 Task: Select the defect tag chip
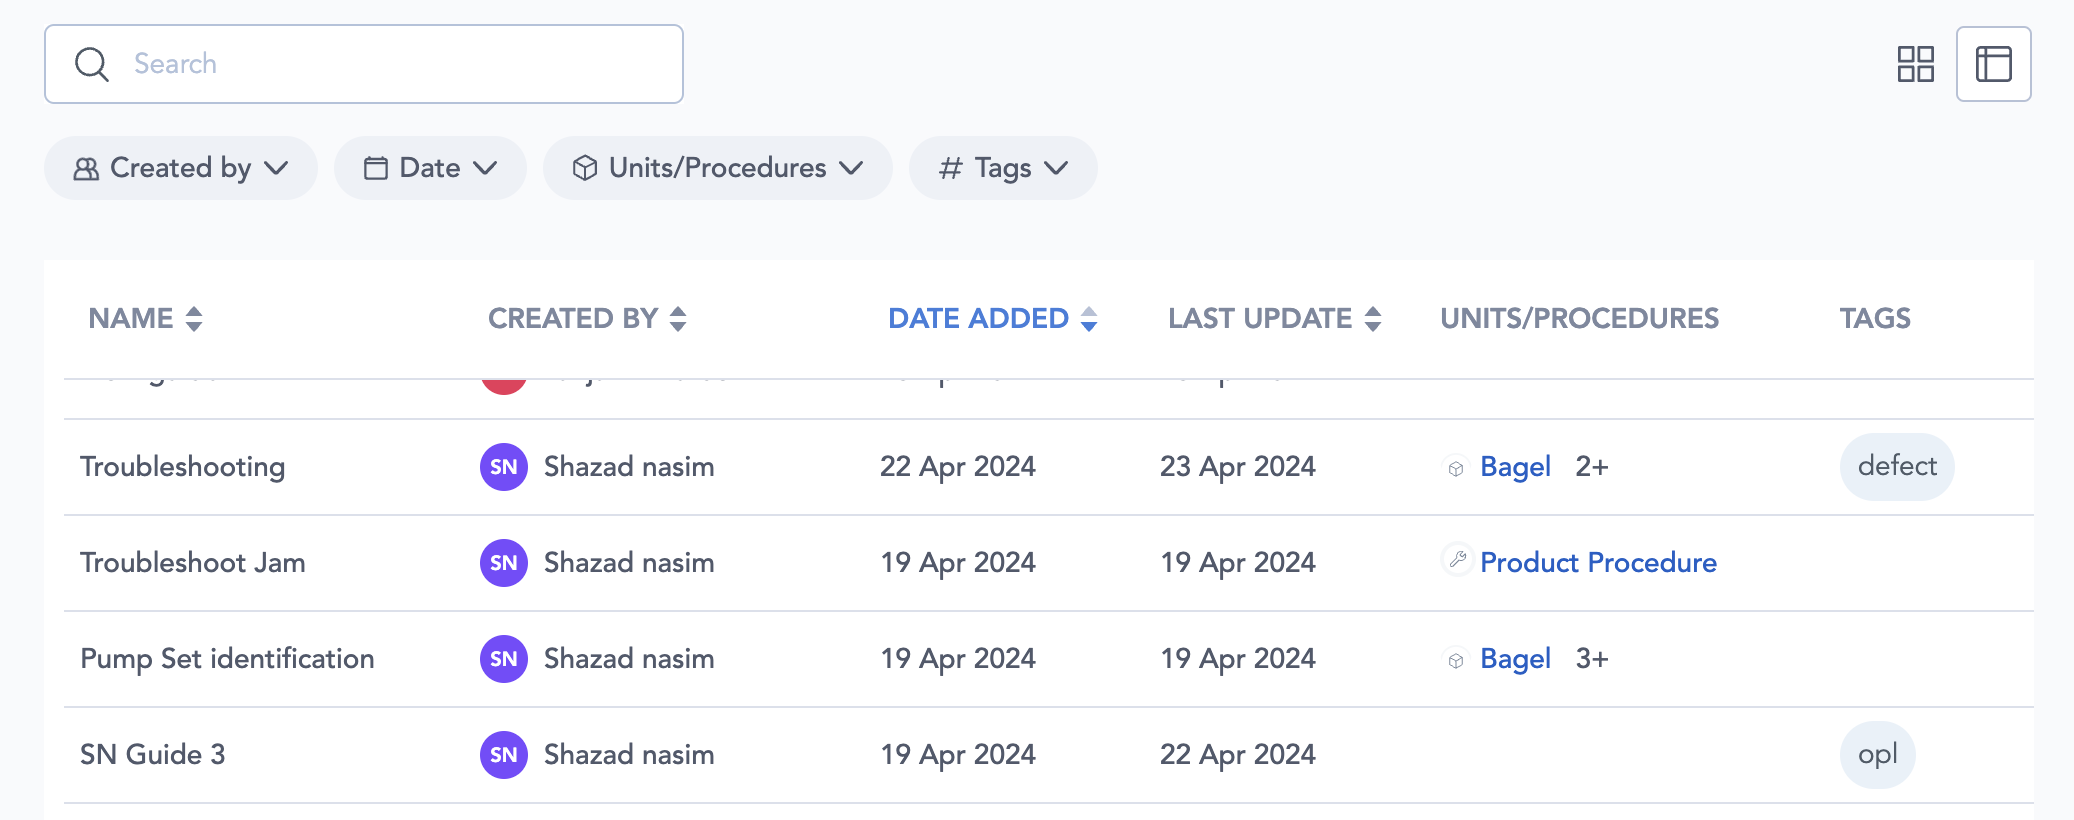tap(1896, 467)
